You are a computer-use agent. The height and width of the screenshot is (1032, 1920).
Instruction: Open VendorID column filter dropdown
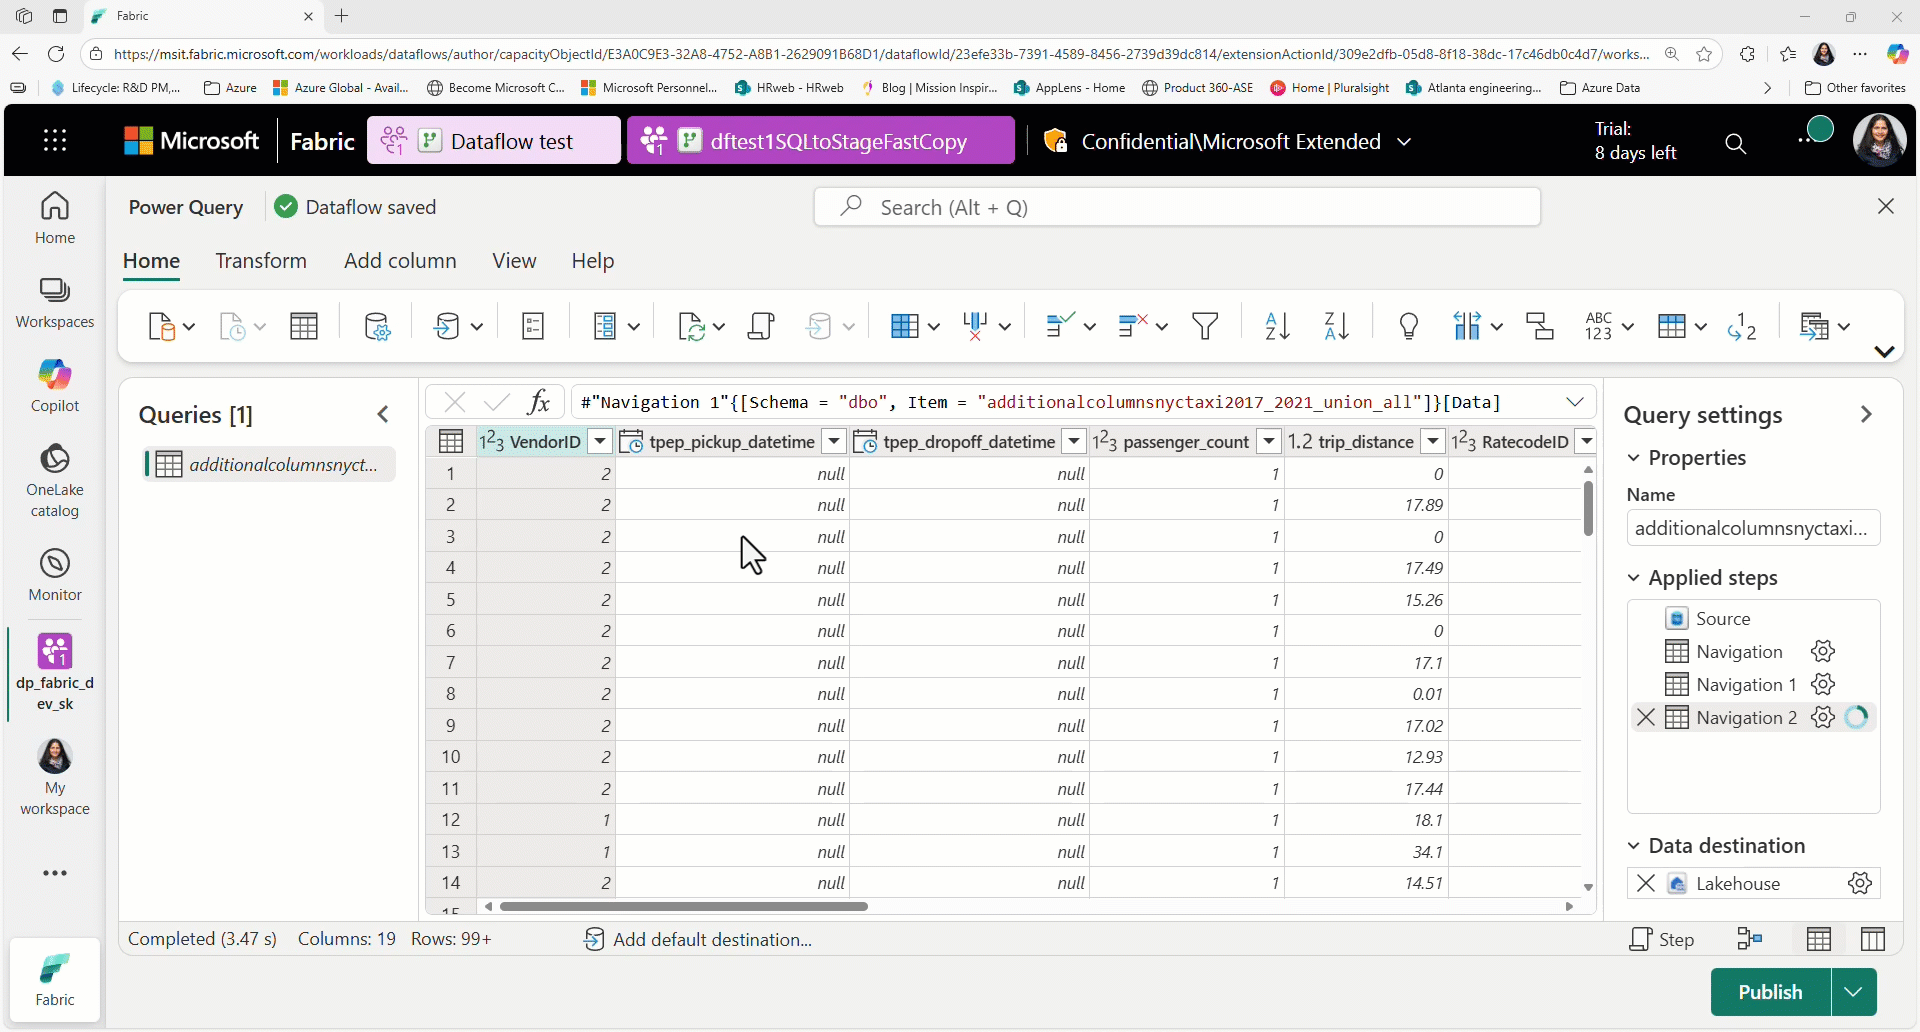point(600,441)
